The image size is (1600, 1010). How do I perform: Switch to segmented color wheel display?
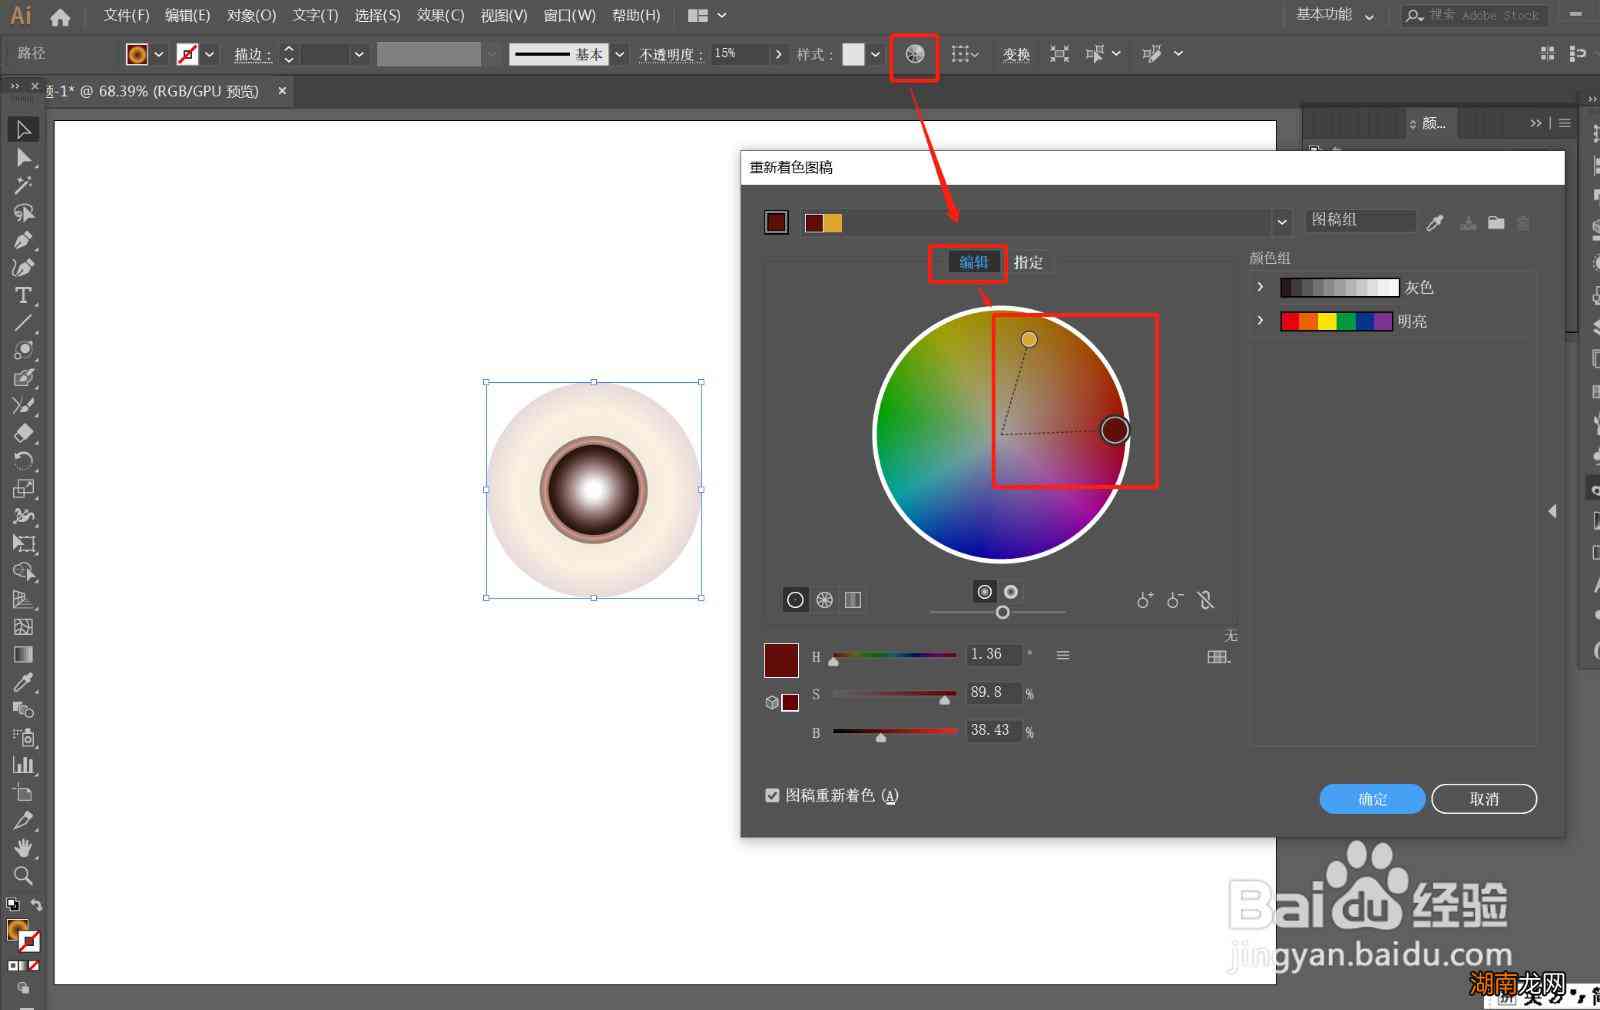824,600
